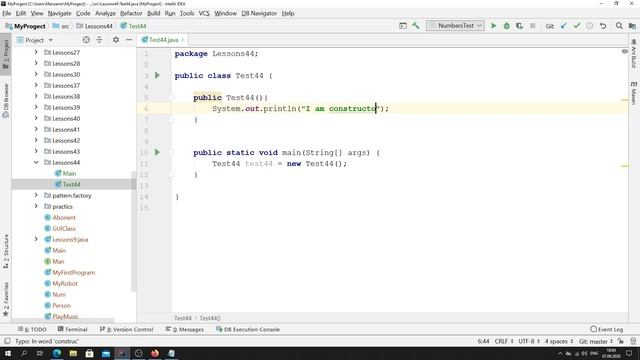Collapse all in Project panel
This screenshot has height=360, width=640.
100,40
